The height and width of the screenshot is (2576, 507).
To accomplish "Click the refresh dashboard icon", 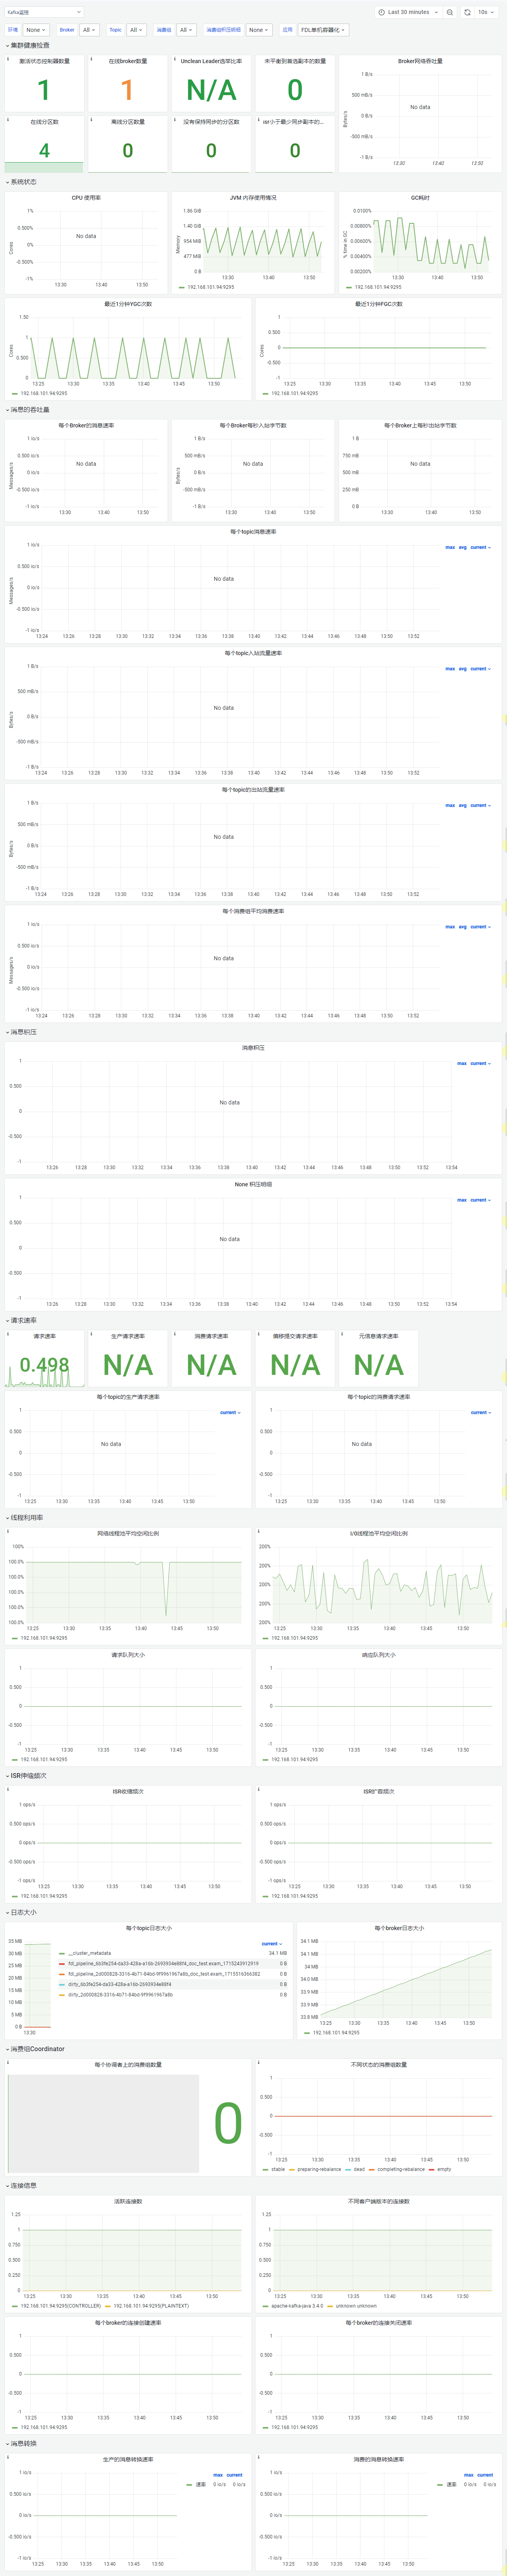I will [x=467, y=12].
